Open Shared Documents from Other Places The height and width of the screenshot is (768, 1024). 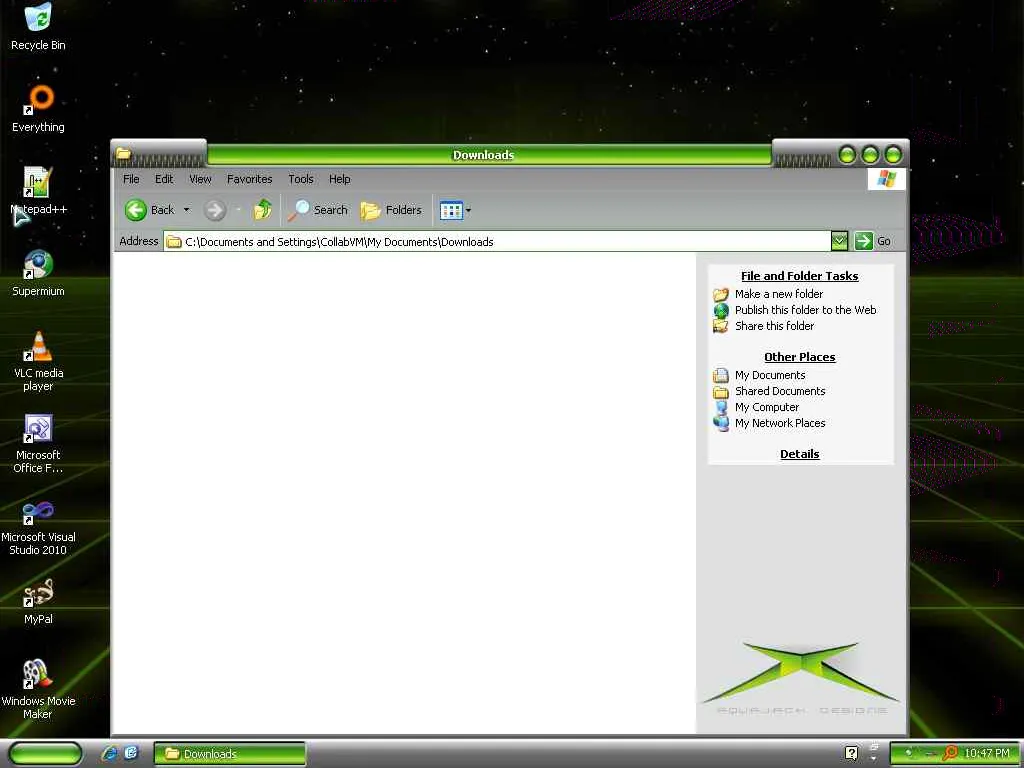coord(780,391)
